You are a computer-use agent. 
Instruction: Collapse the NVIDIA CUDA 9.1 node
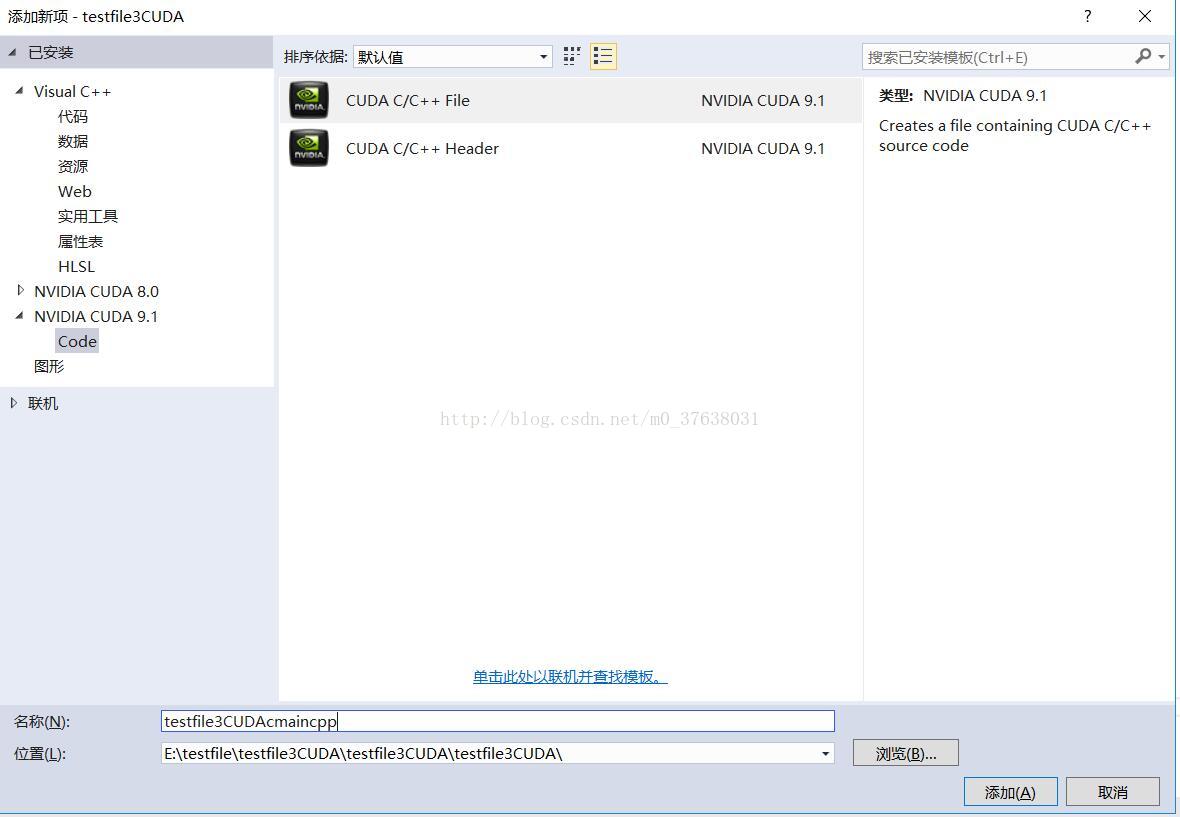(19, 316)
